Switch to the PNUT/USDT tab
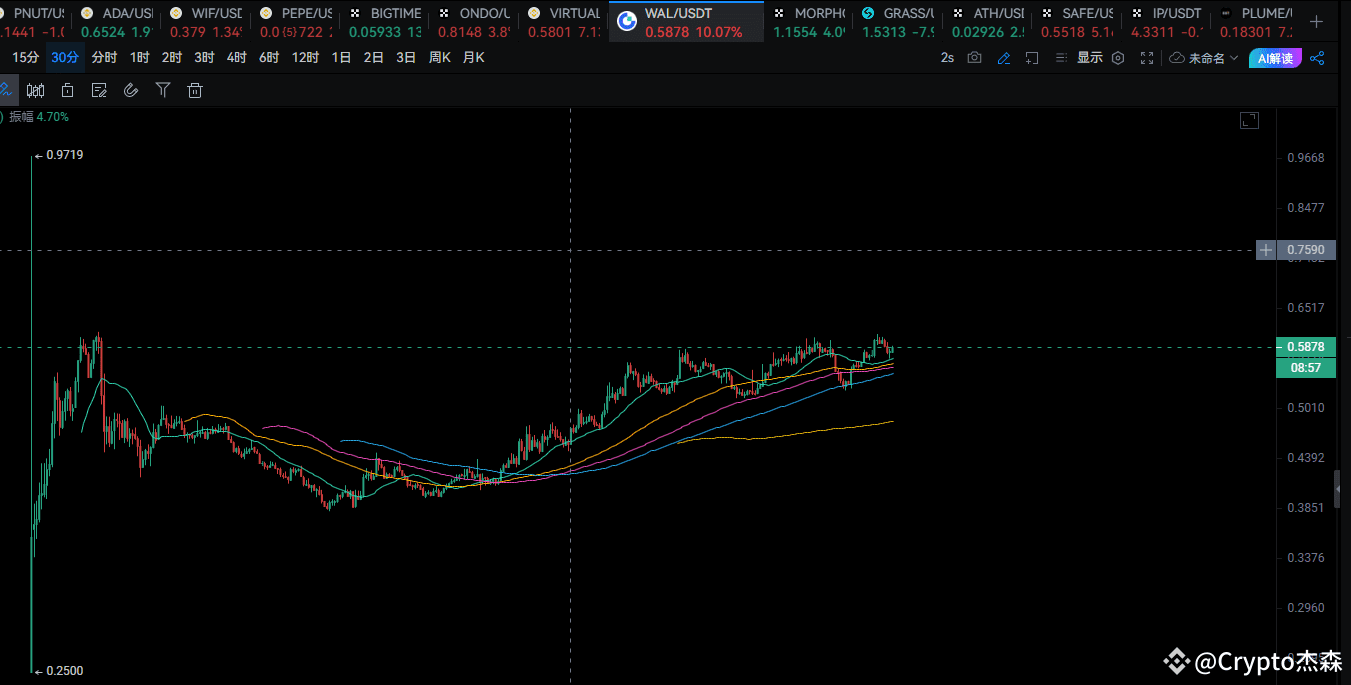The height and width of the screenshot is (685, 1351). 33,22
